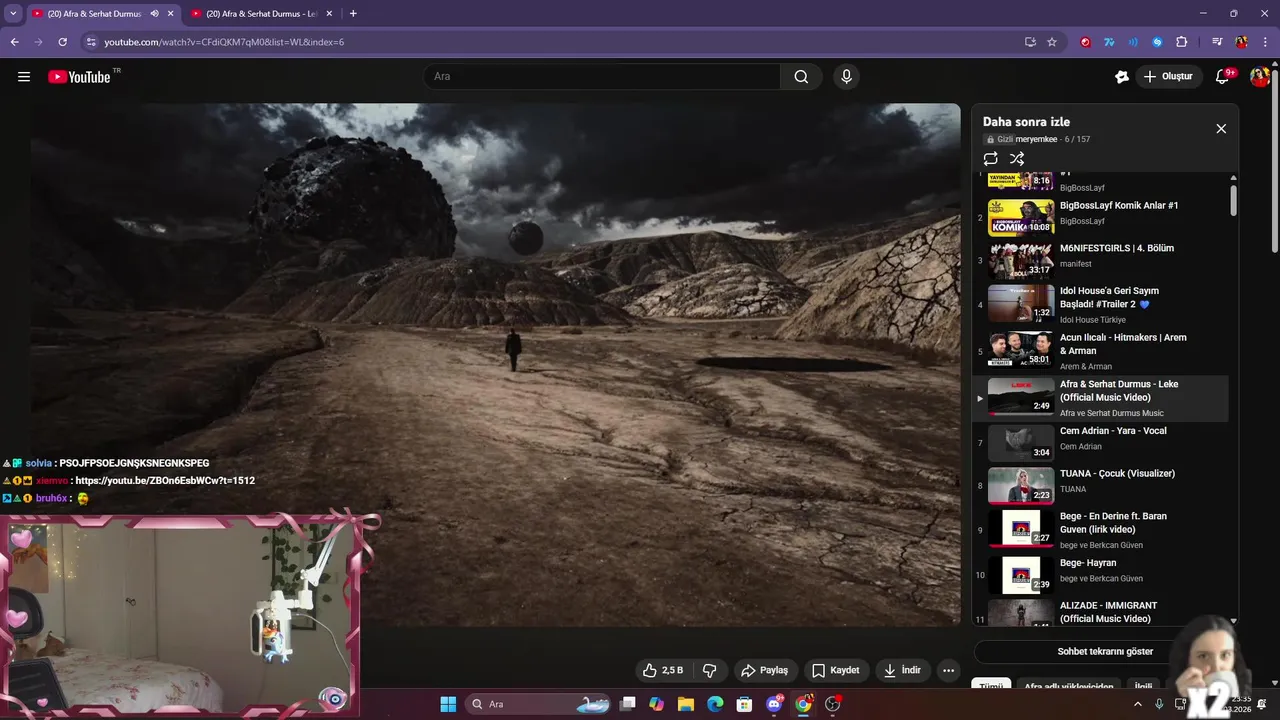Open the red extension icon in toolbar
Screen dimensions: 1280x720
[1085, 42]
